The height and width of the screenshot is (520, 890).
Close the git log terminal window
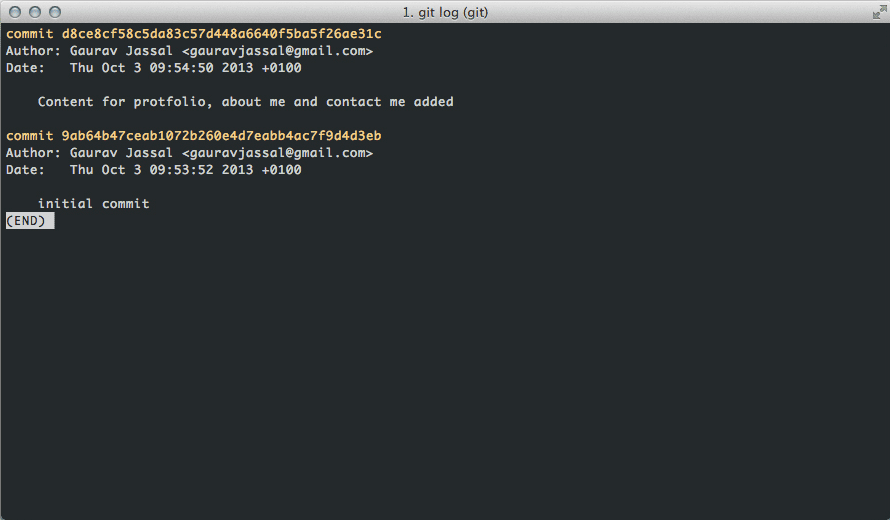coord(15,12)
